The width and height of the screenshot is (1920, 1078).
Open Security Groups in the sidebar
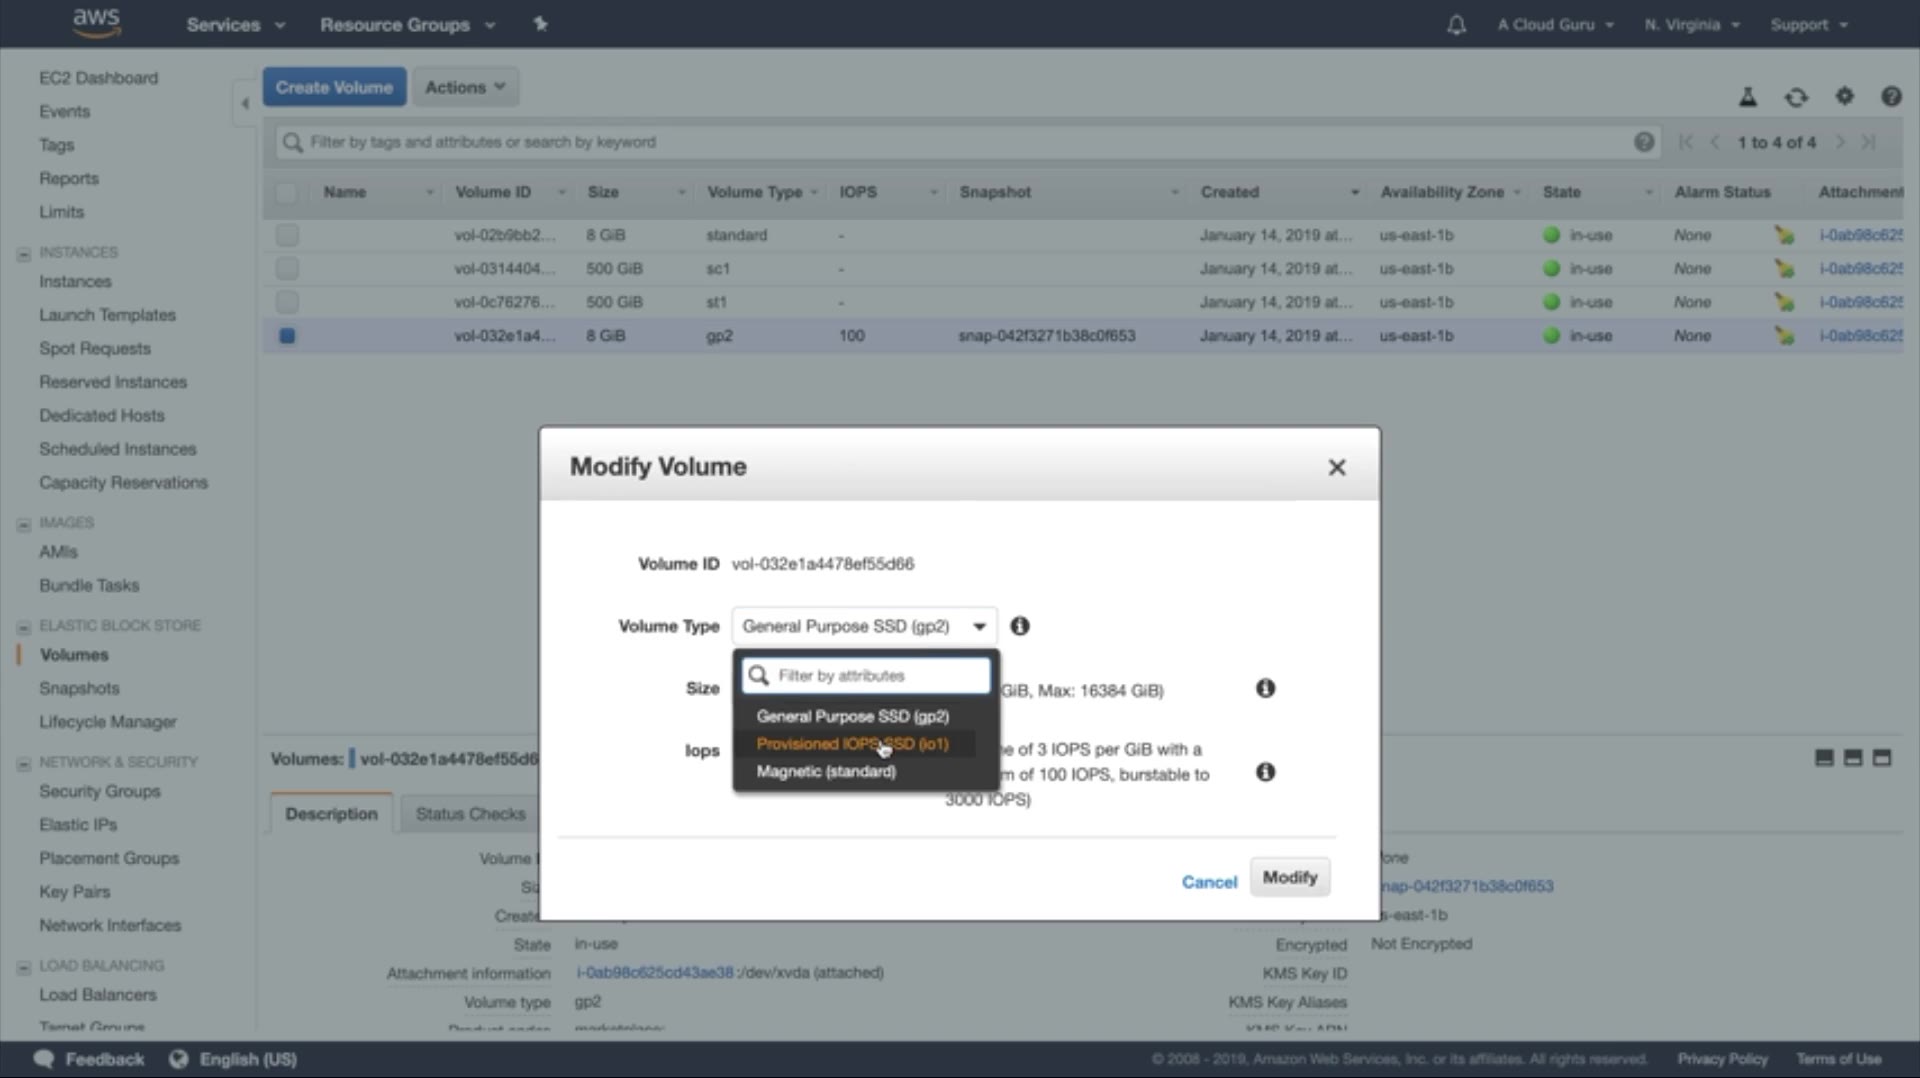100,791
